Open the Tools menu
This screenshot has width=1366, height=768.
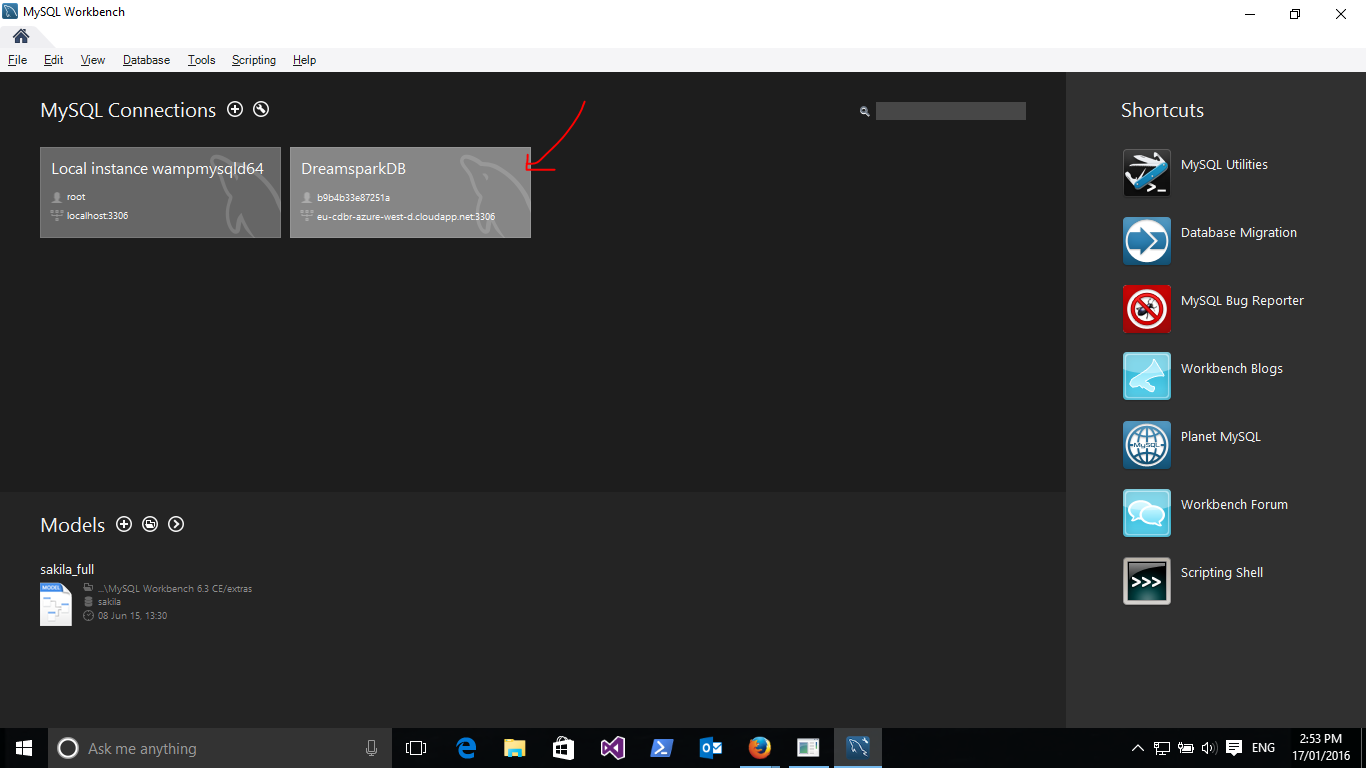201,60
